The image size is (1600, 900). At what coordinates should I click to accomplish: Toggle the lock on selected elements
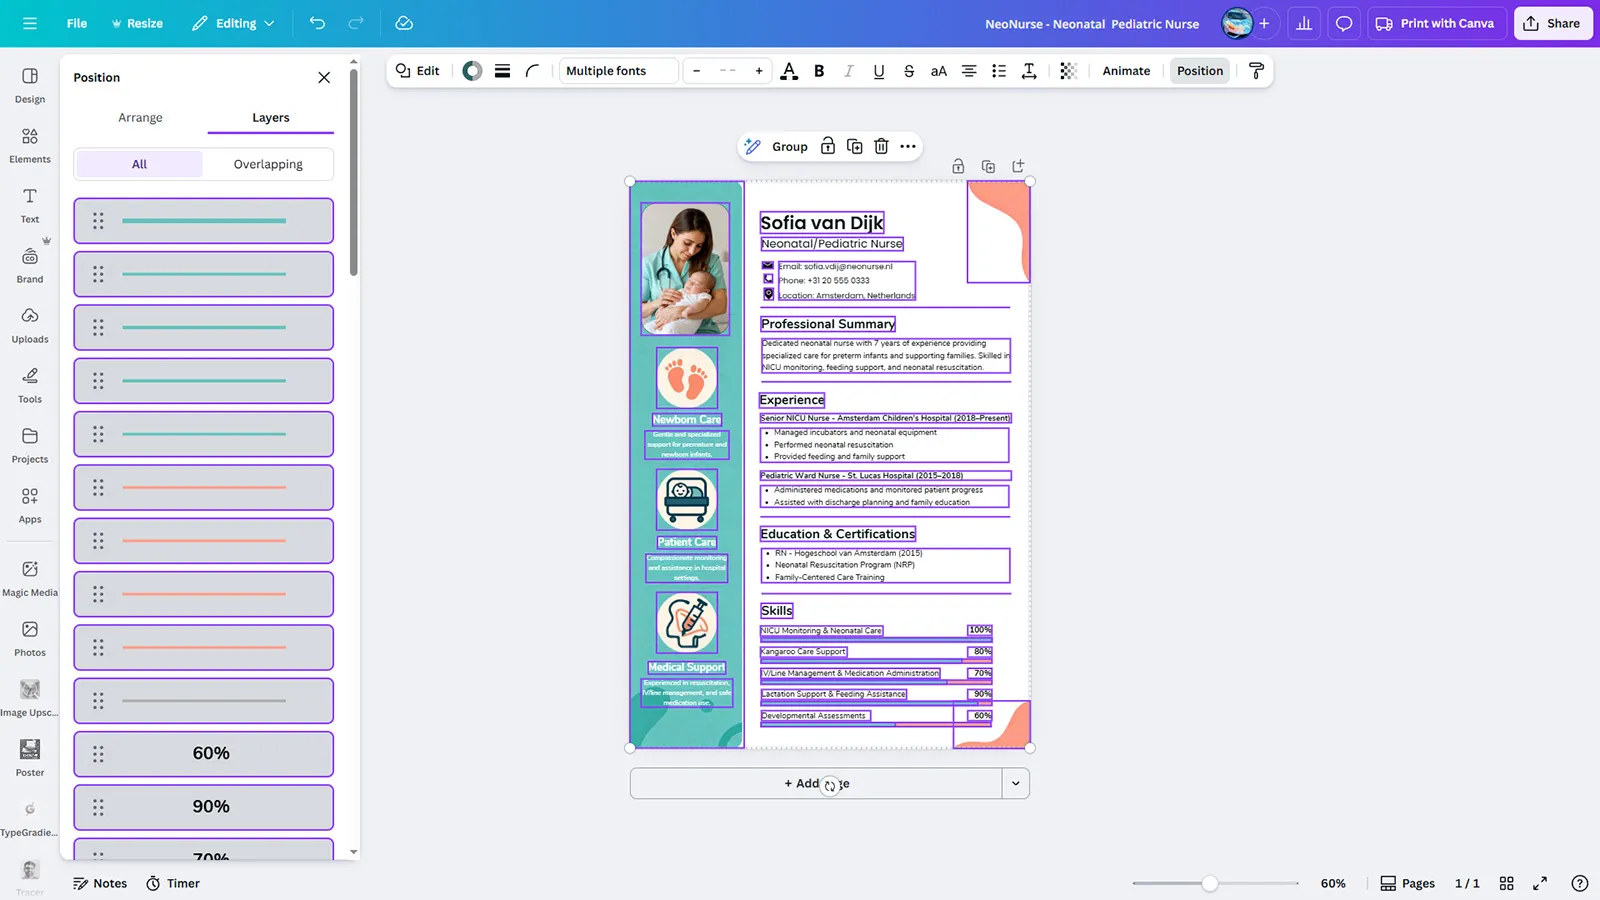pos(828,146)
